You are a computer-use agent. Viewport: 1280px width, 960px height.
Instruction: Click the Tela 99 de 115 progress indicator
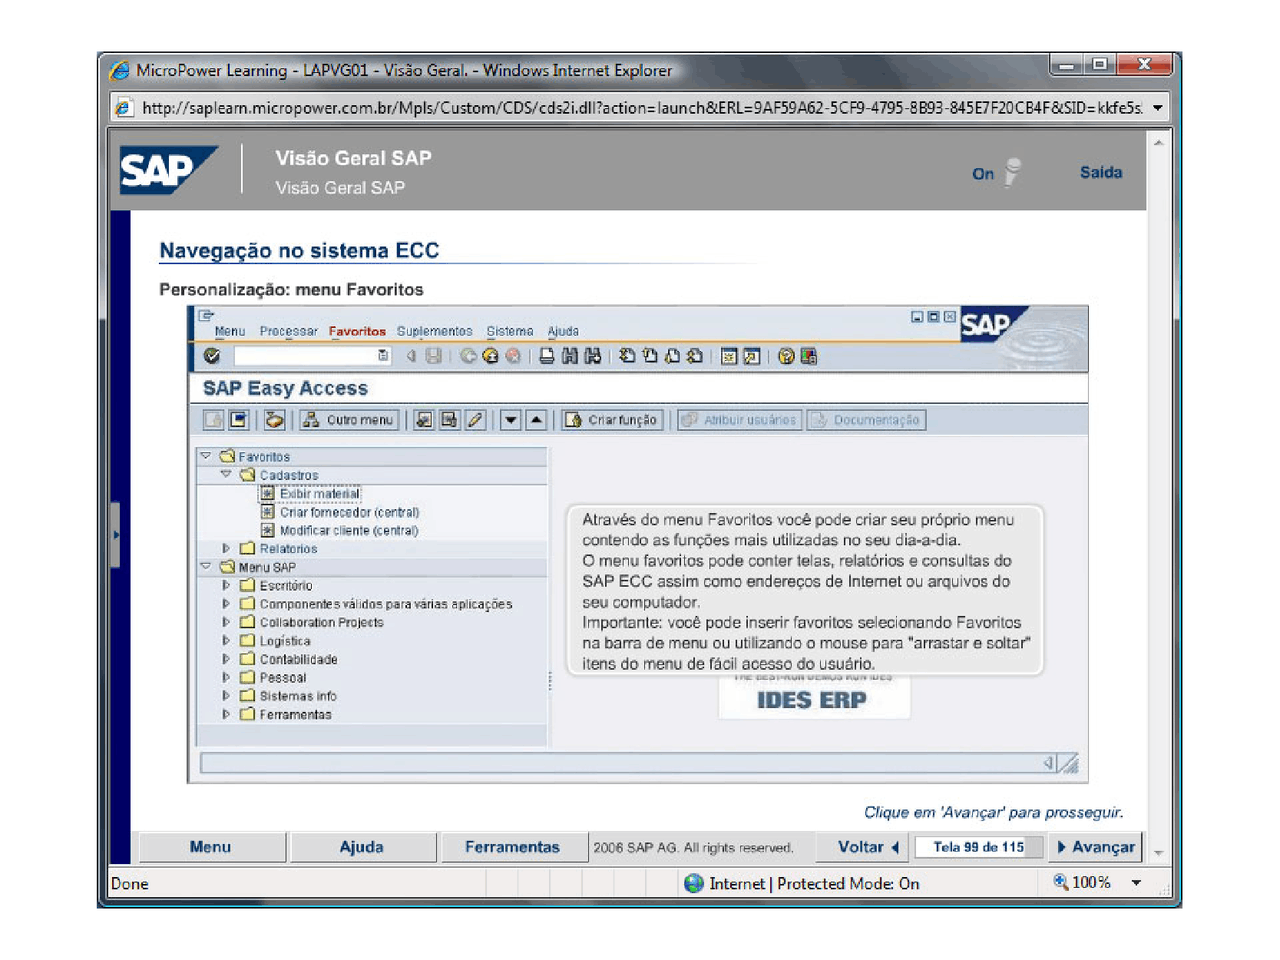coord(977,846)
